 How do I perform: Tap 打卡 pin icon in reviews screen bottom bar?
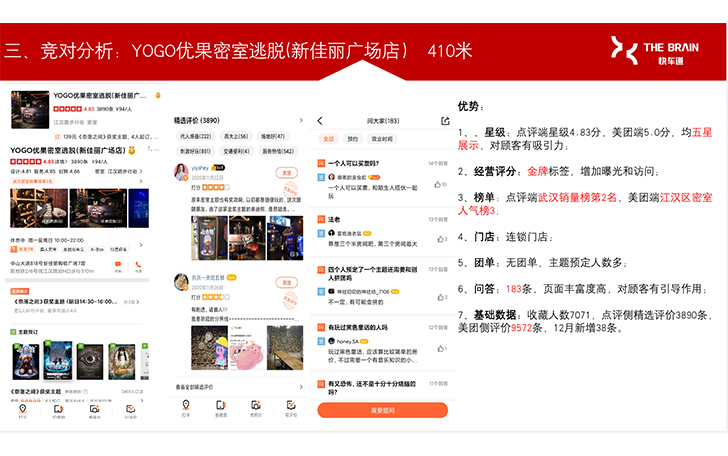pos(186,405)
